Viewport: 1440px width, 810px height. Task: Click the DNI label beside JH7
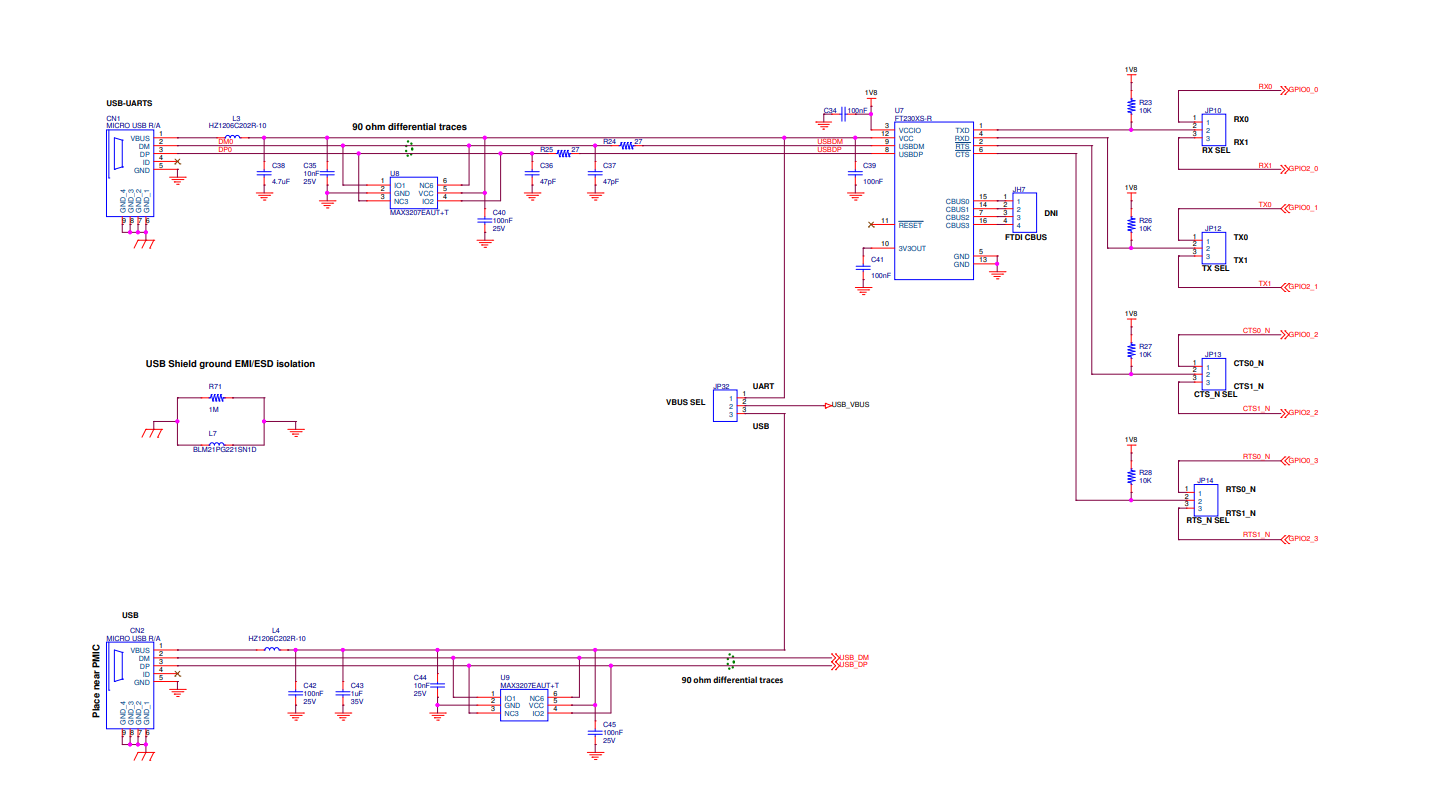(1051, 213)
